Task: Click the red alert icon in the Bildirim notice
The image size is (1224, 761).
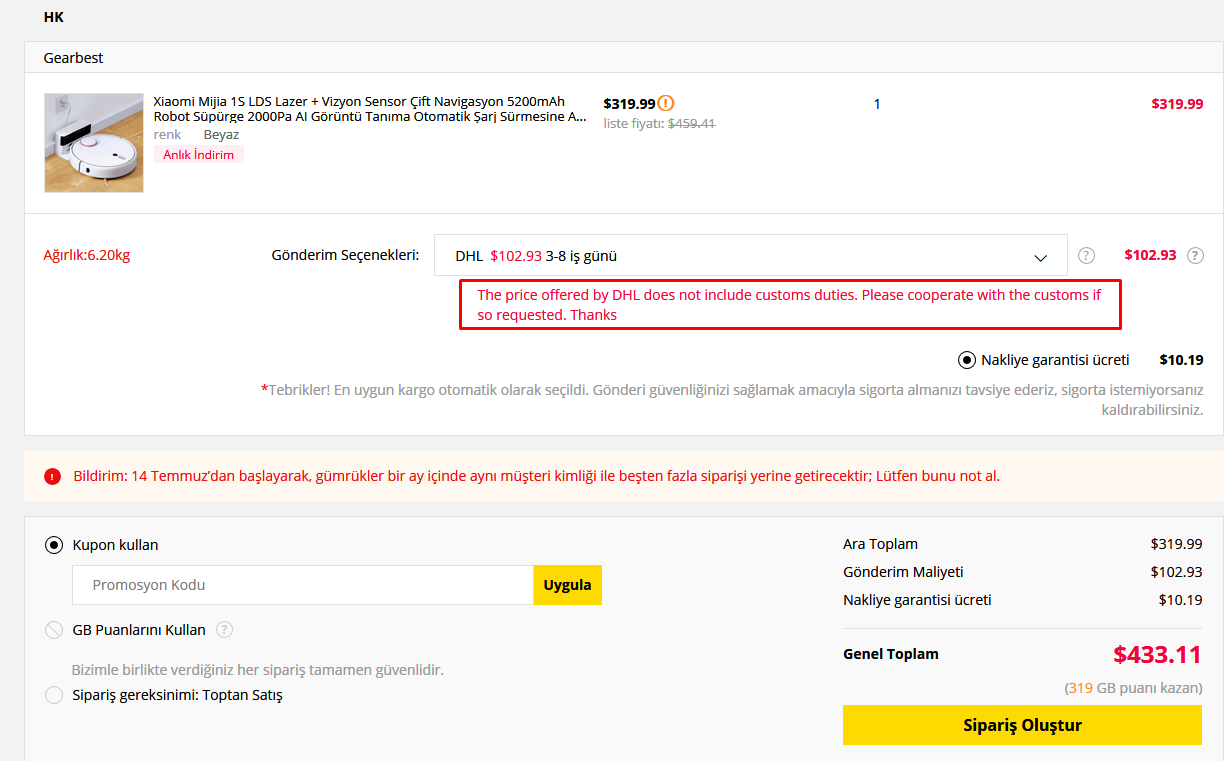Action: click(x=52, y=476)
